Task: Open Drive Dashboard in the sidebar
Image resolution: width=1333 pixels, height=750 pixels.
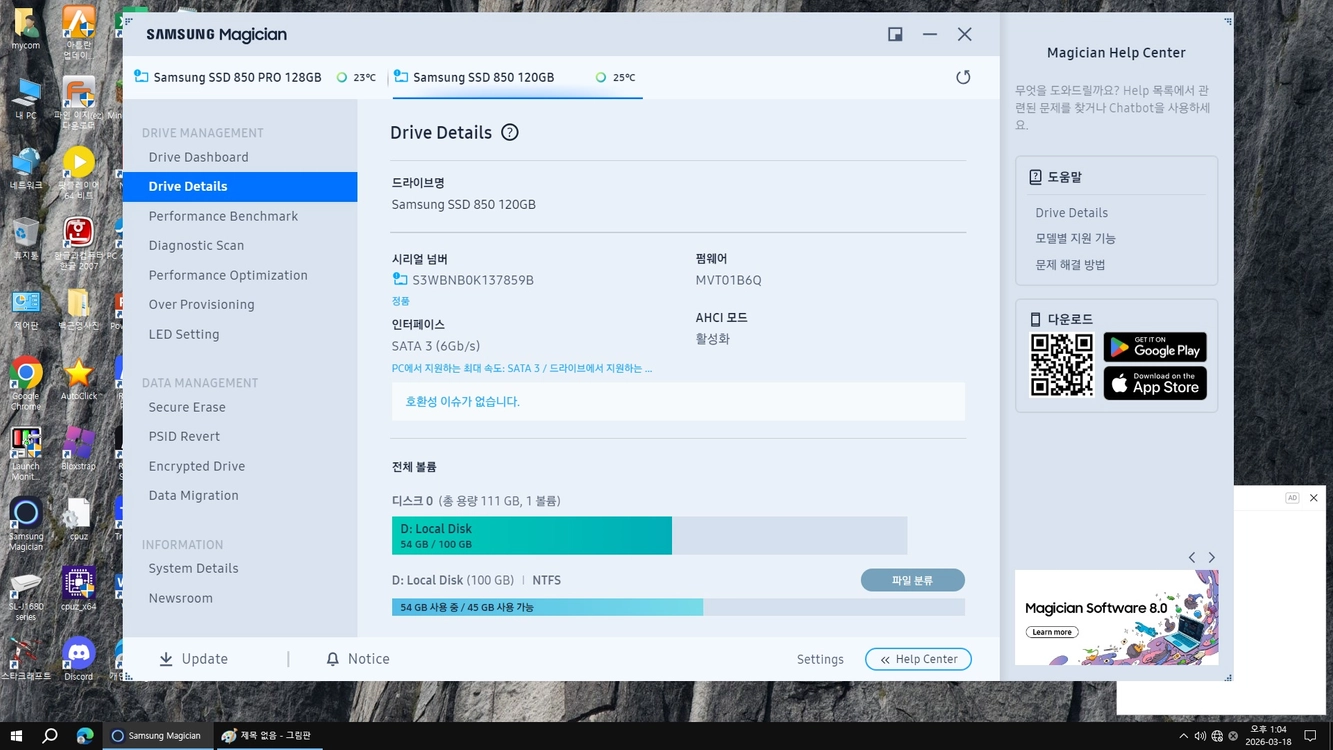Action: tap(198, 157)
